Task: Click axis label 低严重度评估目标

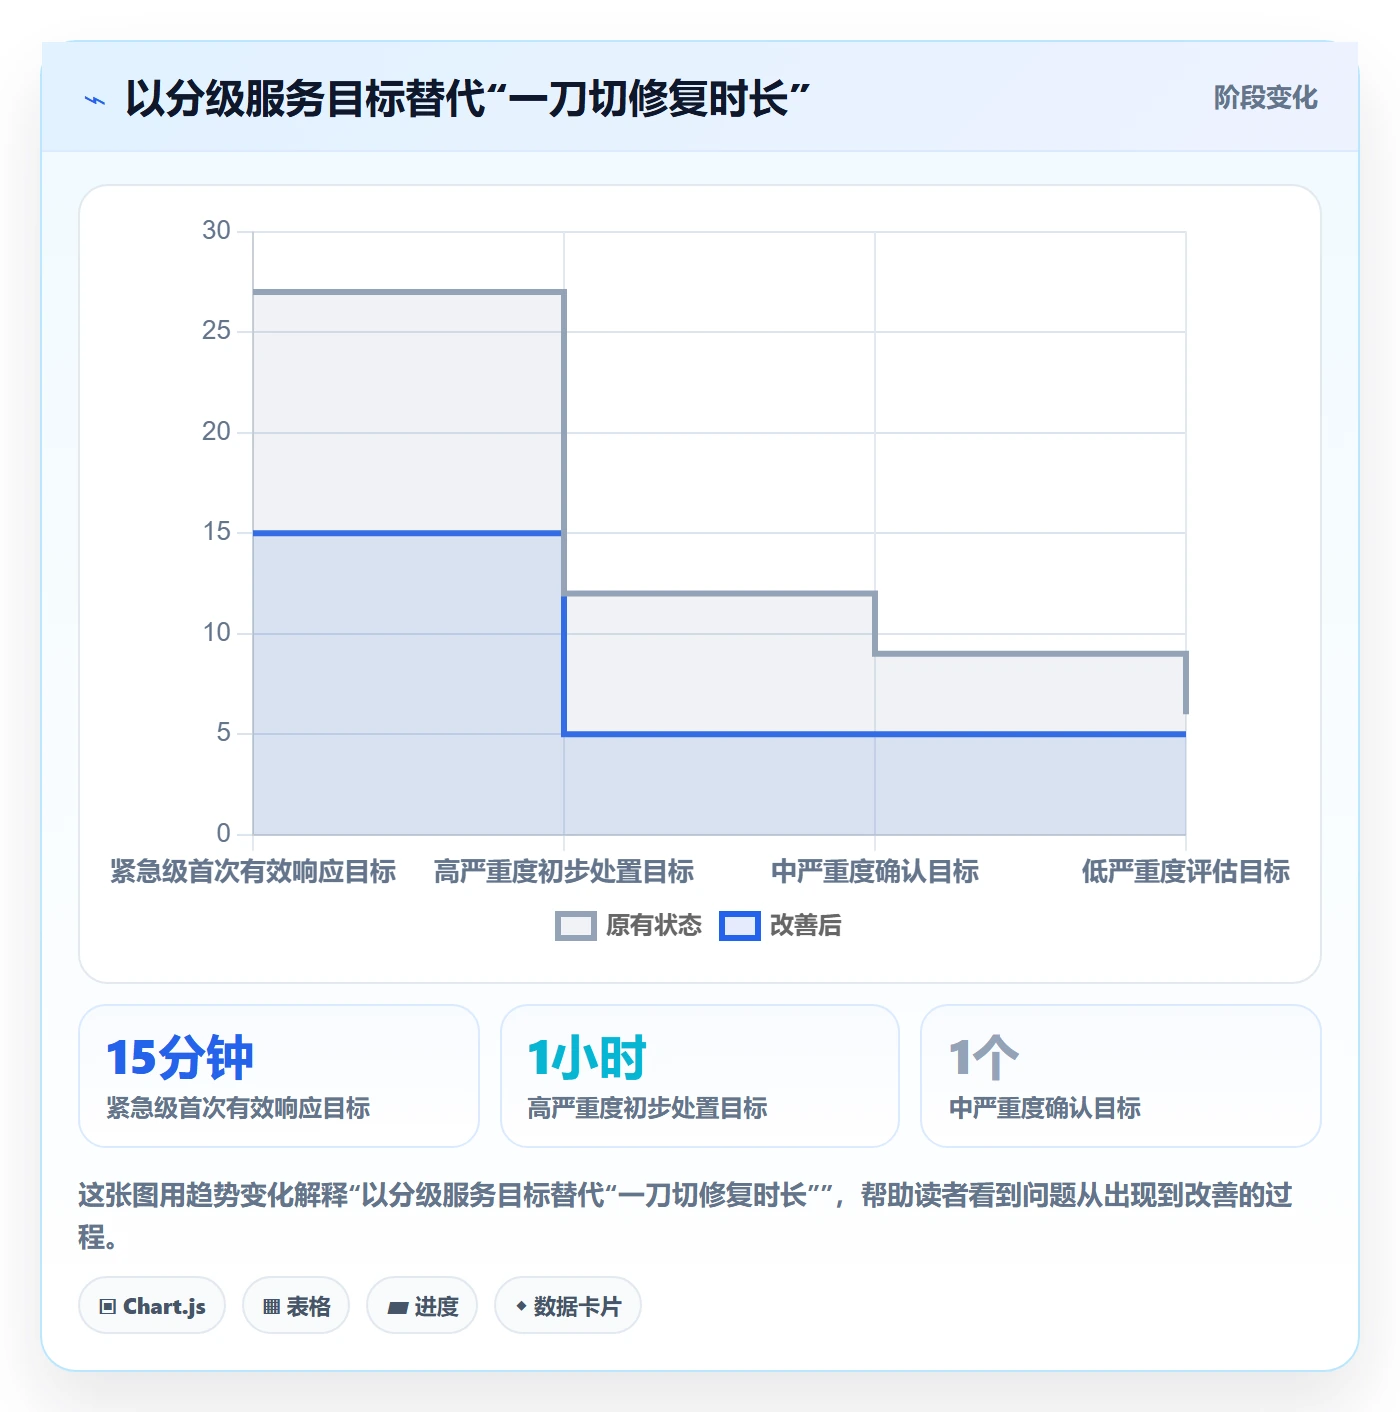Action: [1186, 871]
